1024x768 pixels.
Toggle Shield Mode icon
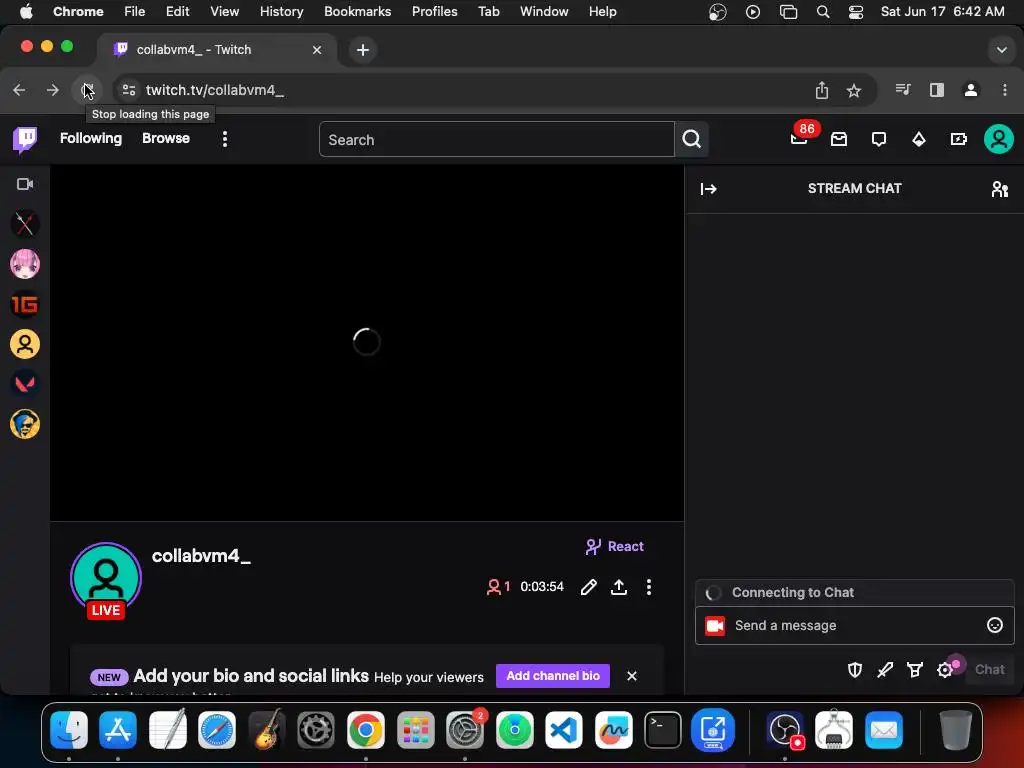tap(855, 669)
